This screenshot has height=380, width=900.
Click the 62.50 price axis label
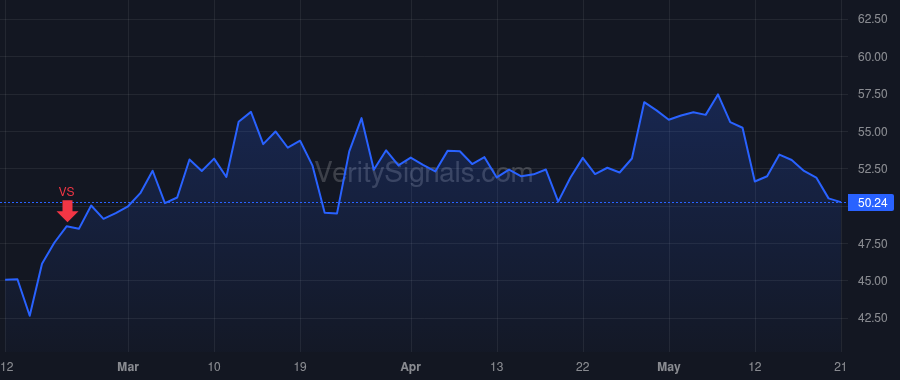[872, 19]
